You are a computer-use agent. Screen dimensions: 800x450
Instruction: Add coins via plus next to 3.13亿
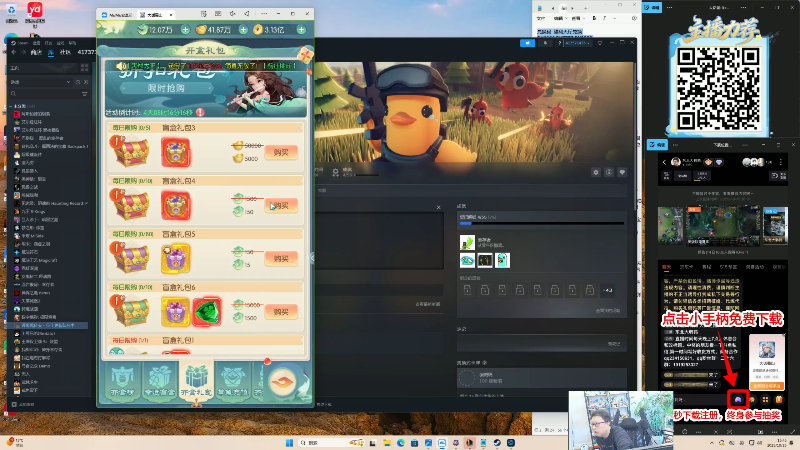click(x=302, y=30)
